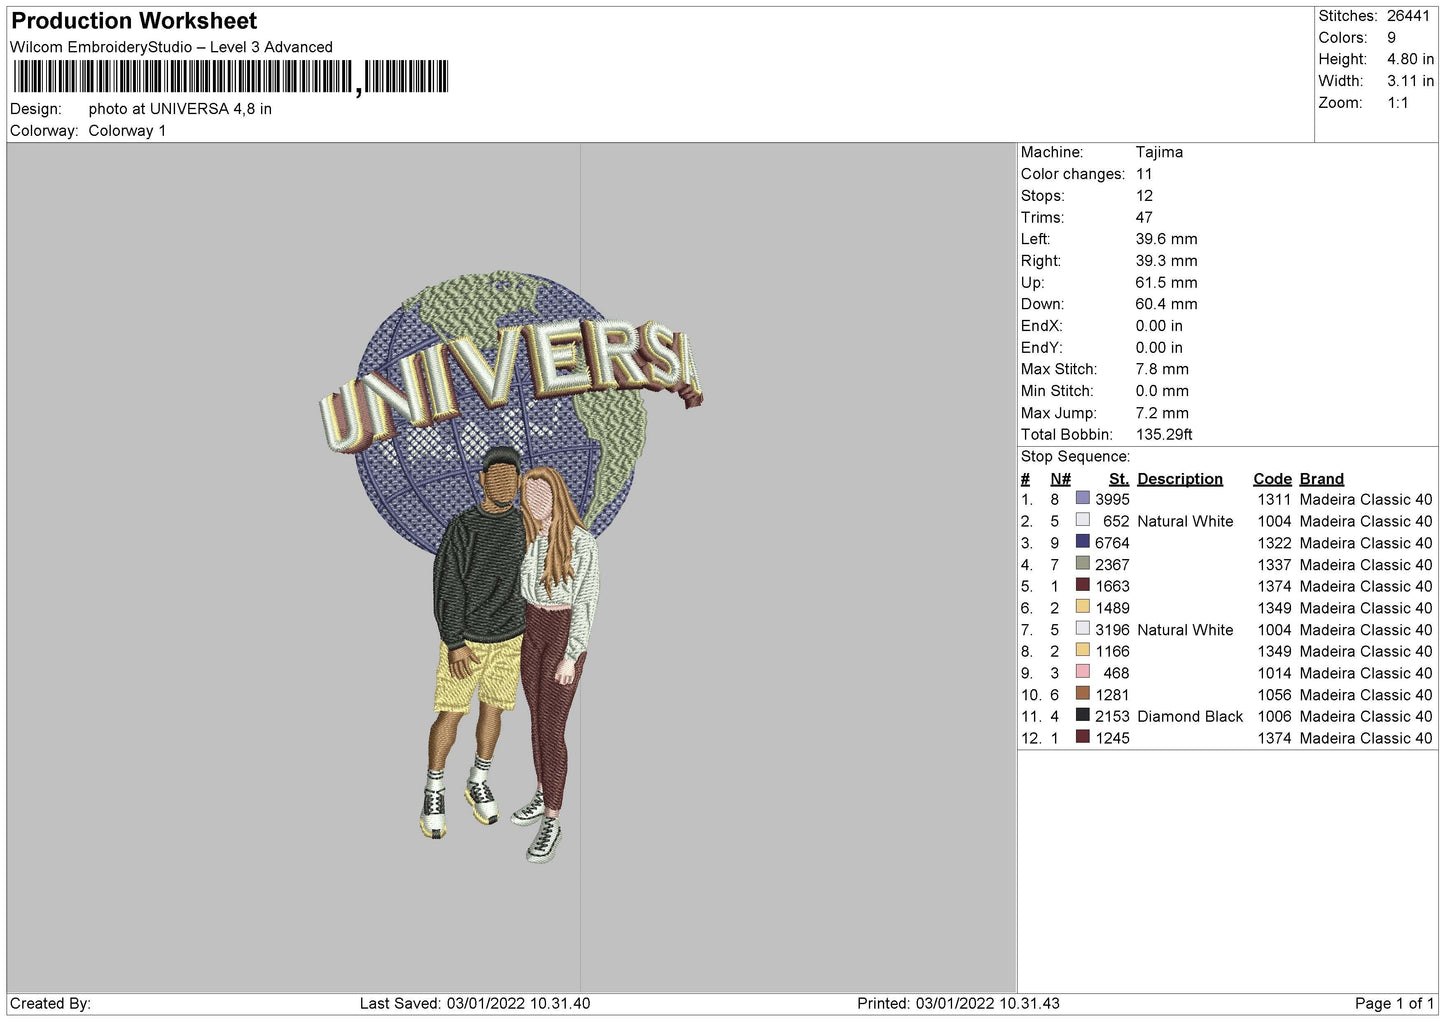Click the 'Colorway 1' value
This screenshot has height=1021, width=1445.
(127, 131)
